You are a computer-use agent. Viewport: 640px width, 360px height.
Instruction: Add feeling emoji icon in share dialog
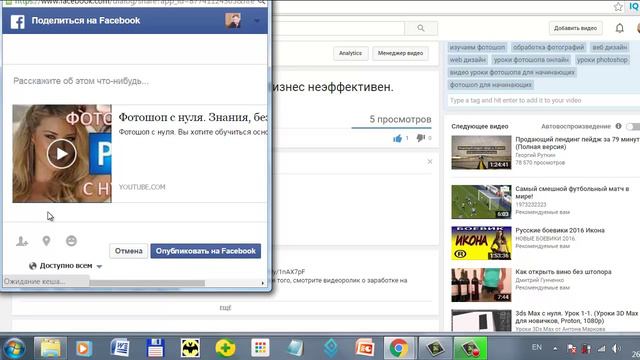[71, 241]
